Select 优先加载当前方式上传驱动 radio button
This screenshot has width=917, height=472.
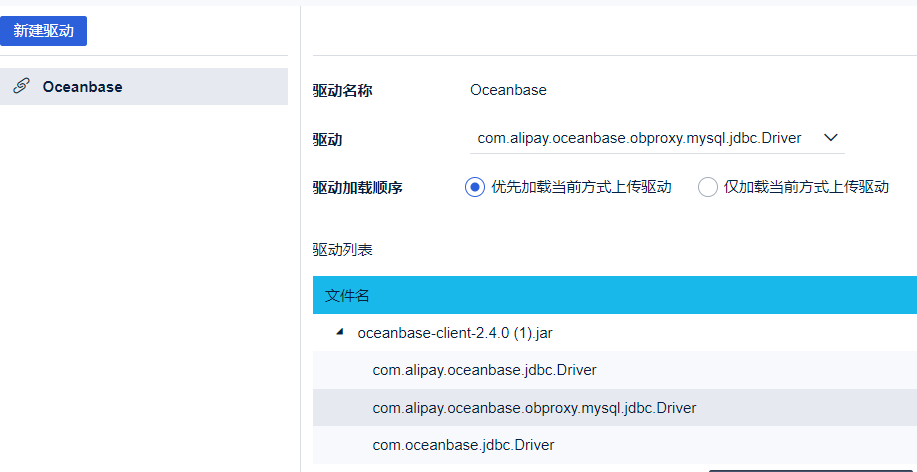coord(475,187)
